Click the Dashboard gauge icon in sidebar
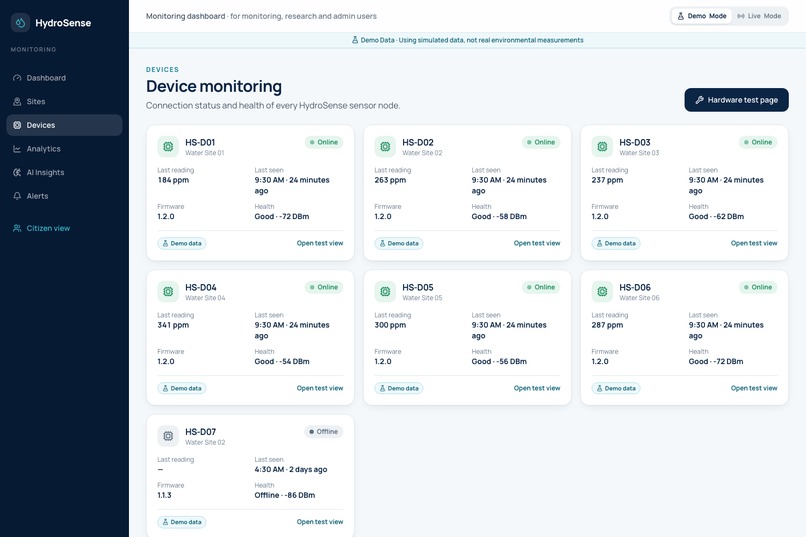Viewport: 806px width, 537px height. point(17,78)
